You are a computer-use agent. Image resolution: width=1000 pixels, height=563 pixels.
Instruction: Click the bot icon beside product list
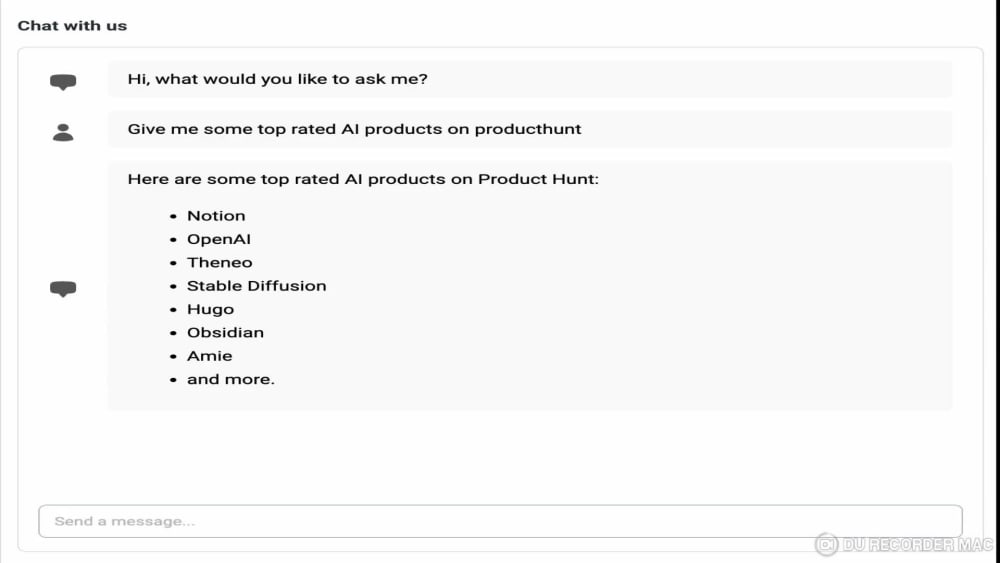tap(63, 288)
